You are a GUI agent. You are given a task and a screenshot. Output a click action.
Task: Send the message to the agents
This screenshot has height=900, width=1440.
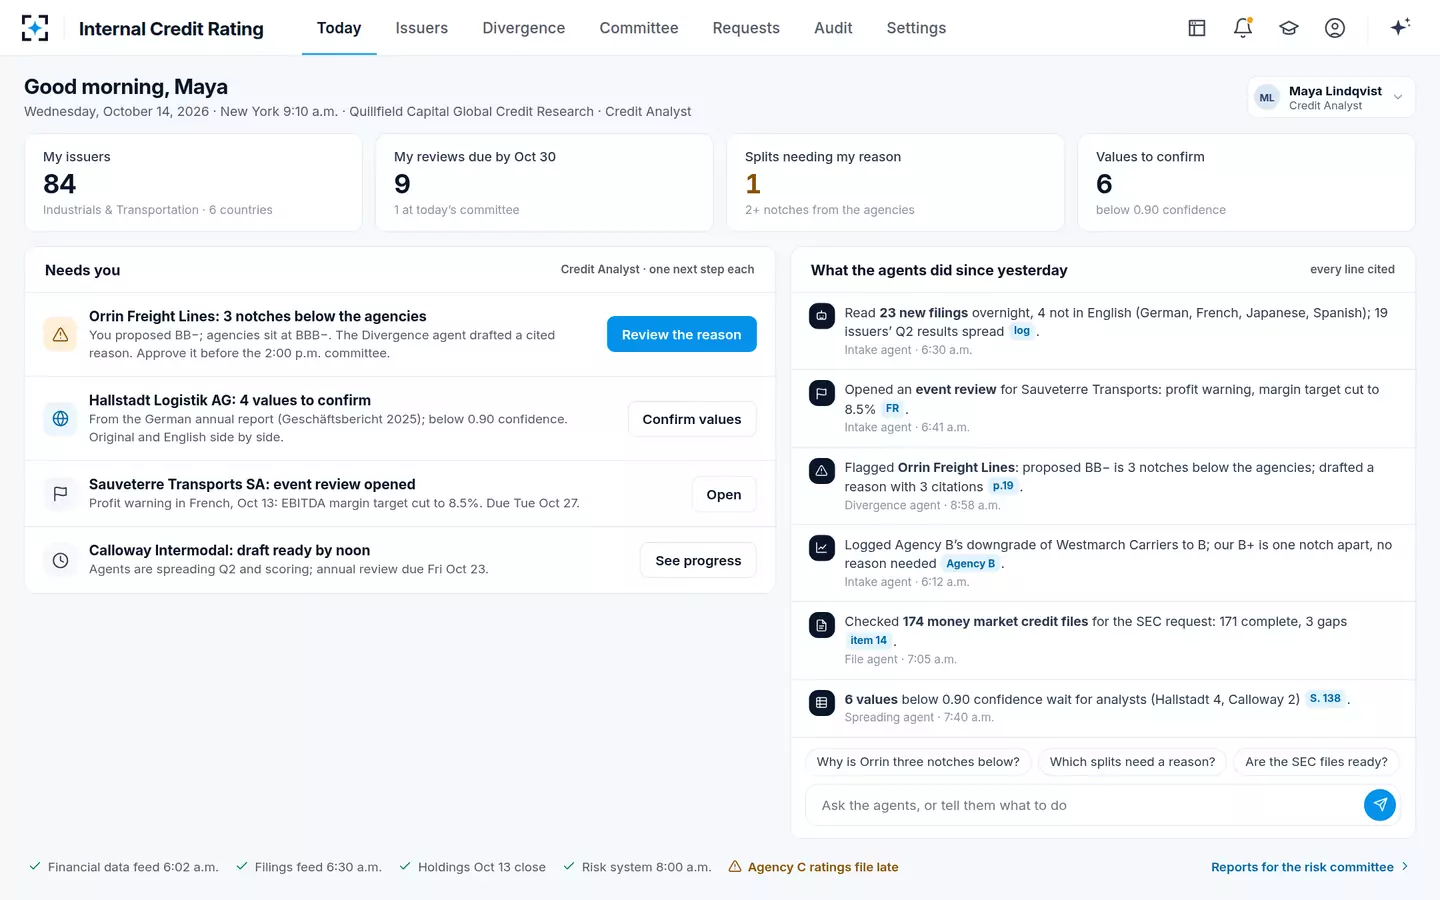point(1380,805)
